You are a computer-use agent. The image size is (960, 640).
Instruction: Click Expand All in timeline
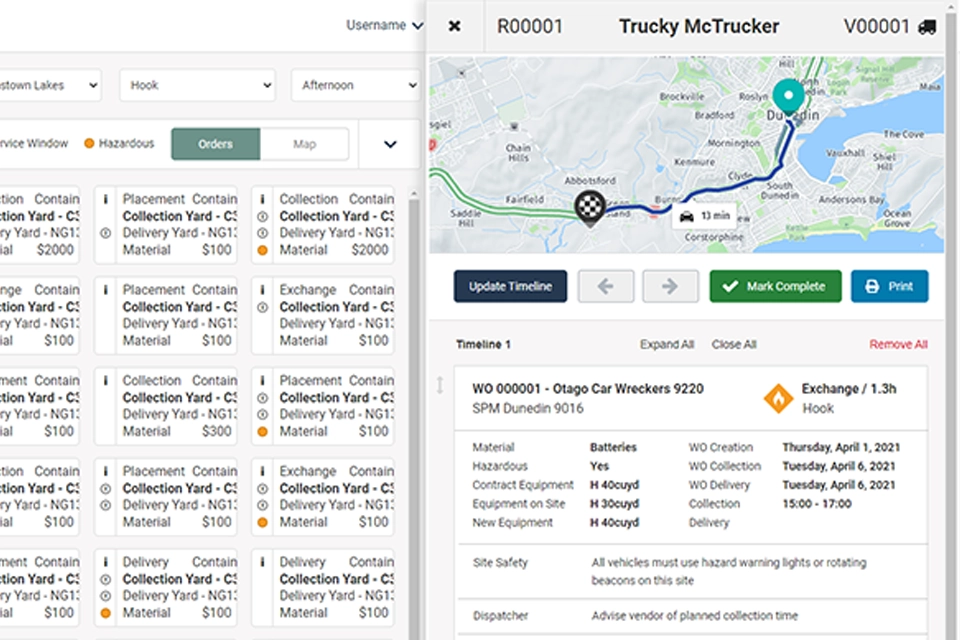click(x=667, y=344)
